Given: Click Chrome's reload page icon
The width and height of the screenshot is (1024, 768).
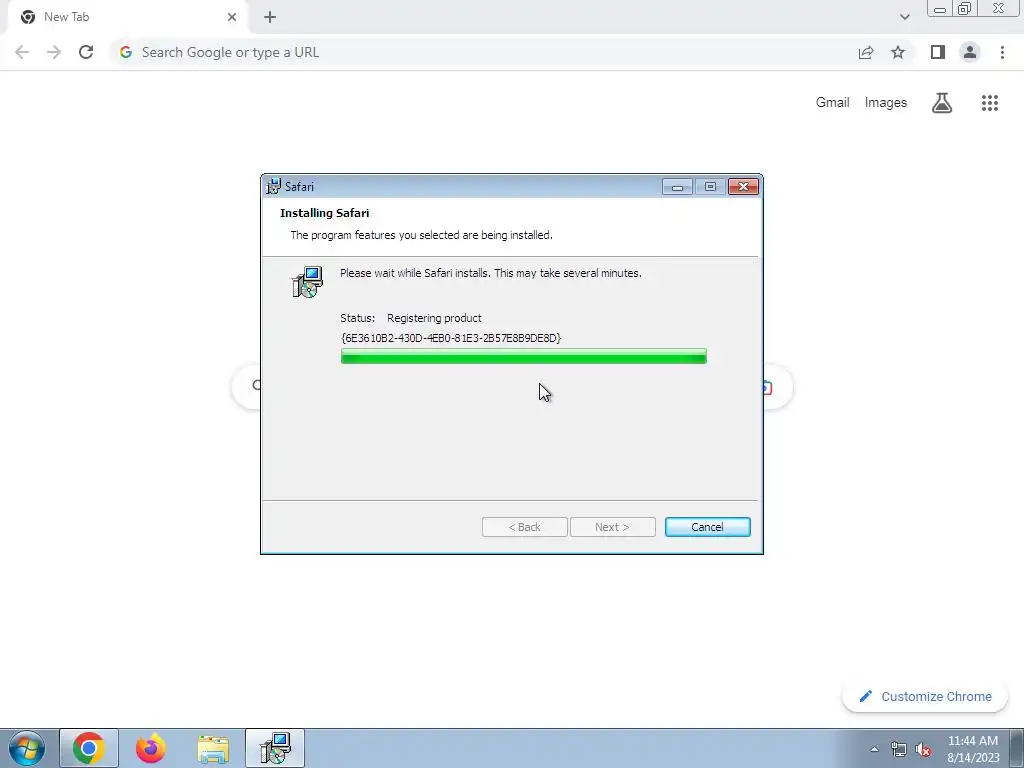Looking at the screenshot, I should click(x=86, y=52).
